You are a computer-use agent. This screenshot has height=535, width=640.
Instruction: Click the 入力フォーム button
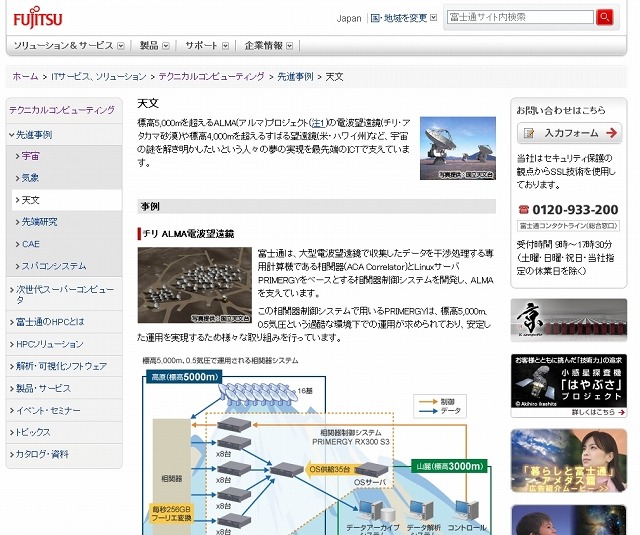point(569,133)
